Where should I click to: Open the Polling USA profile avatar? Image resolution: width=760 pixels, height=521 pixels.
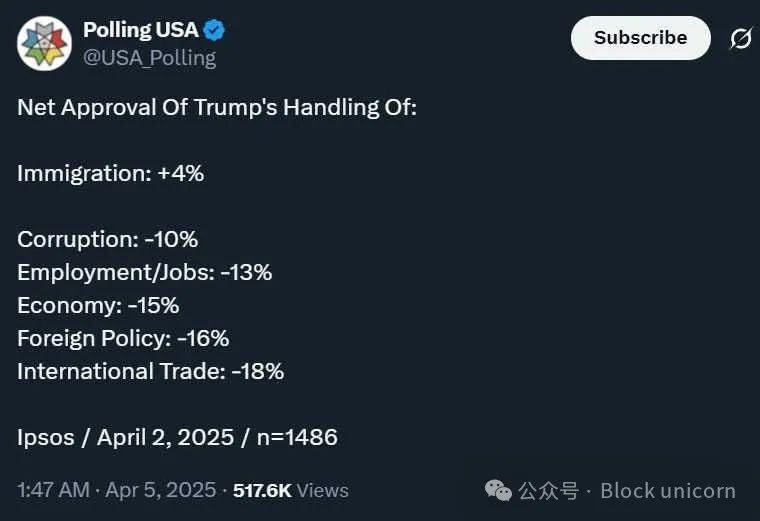44,44
